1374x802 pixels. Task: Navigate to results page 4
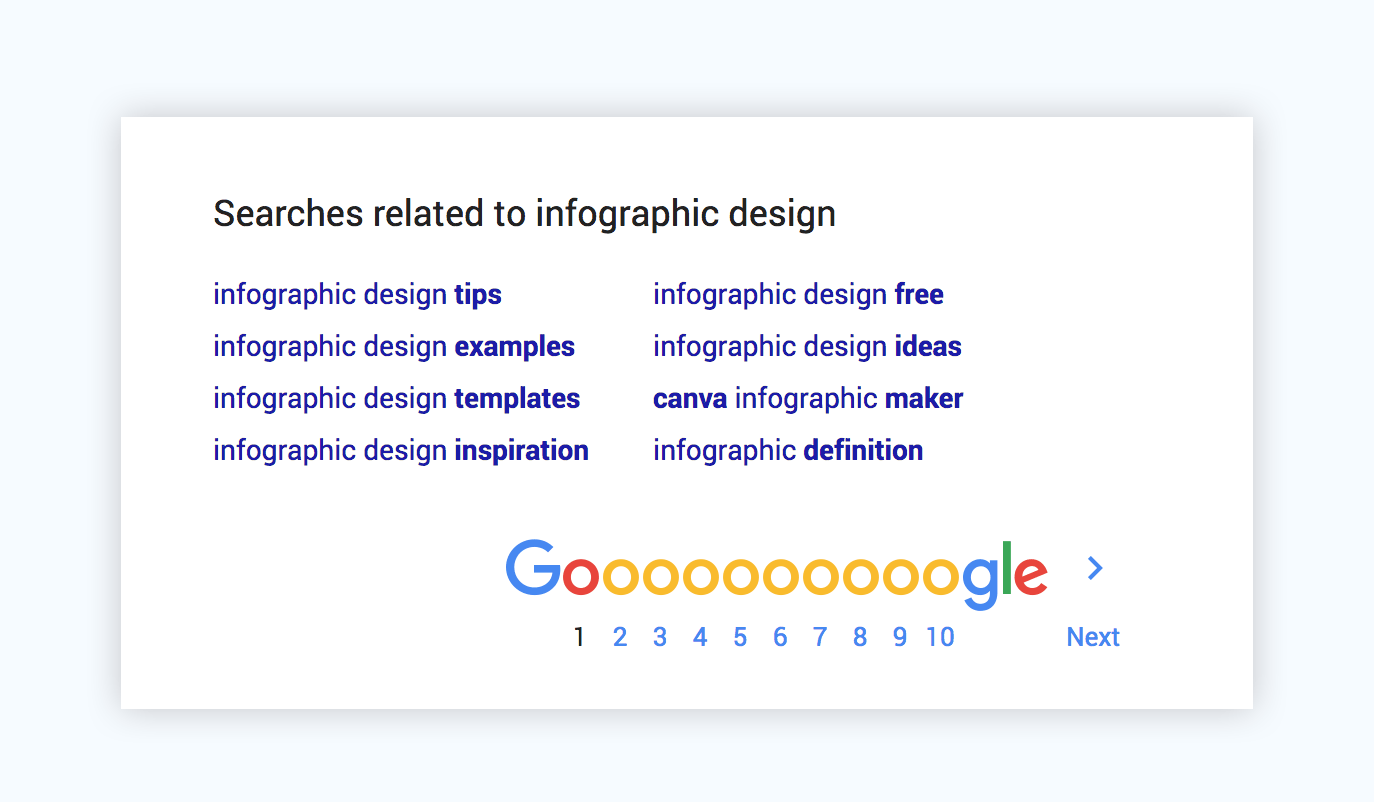(700, 637)
